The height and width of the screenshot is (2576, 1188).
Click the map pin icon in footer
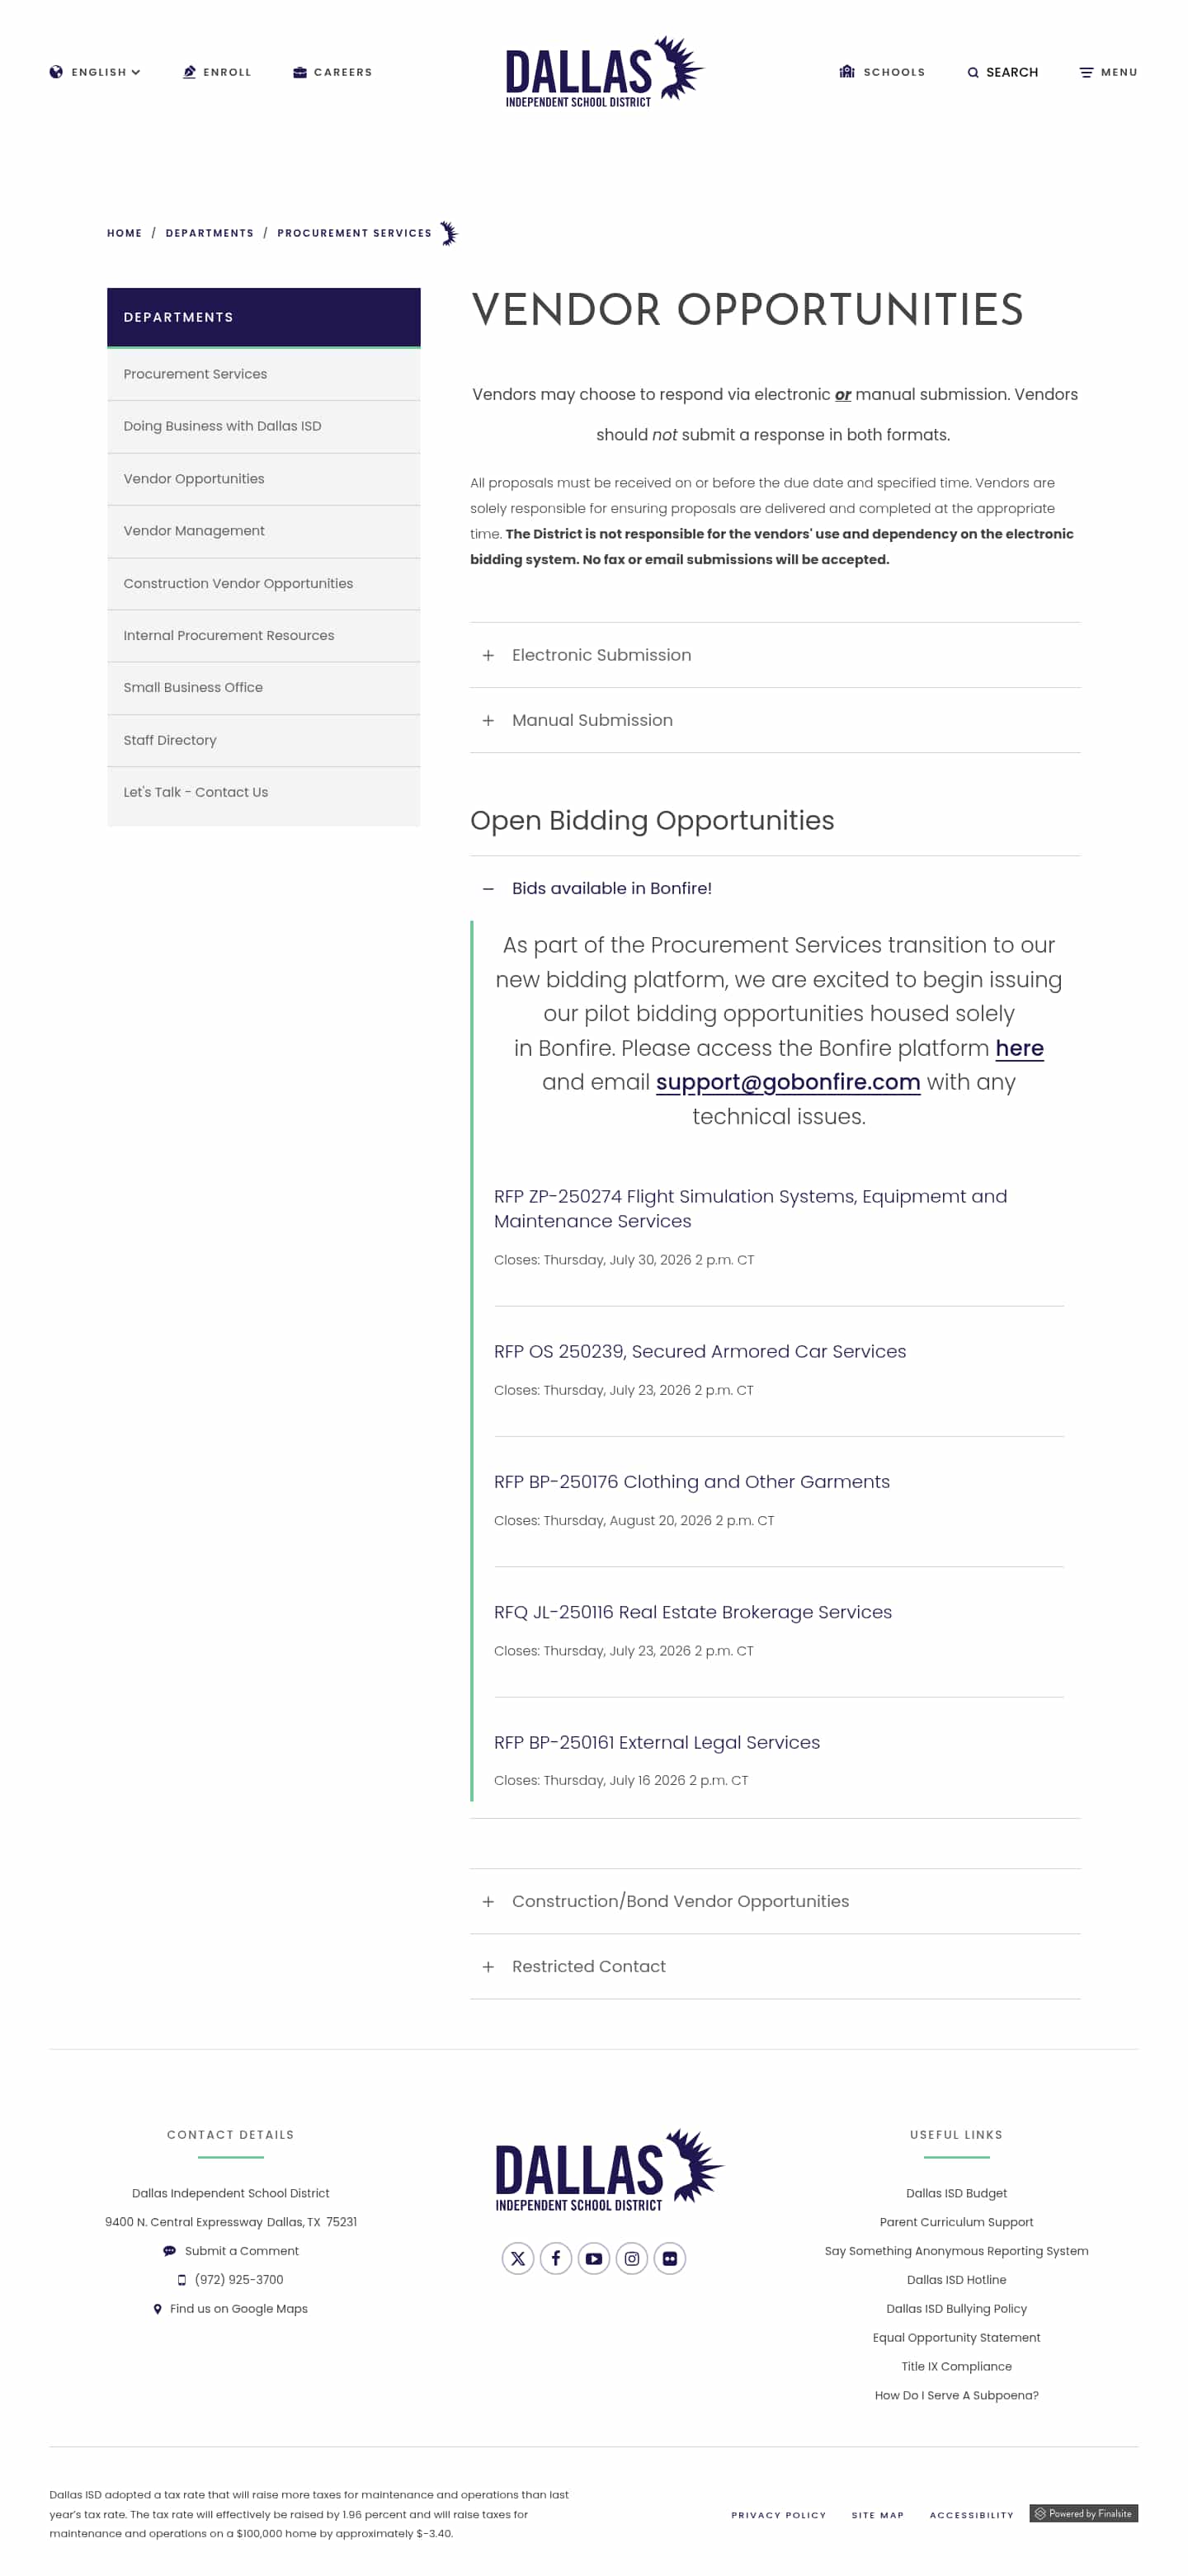(157, 2309)
